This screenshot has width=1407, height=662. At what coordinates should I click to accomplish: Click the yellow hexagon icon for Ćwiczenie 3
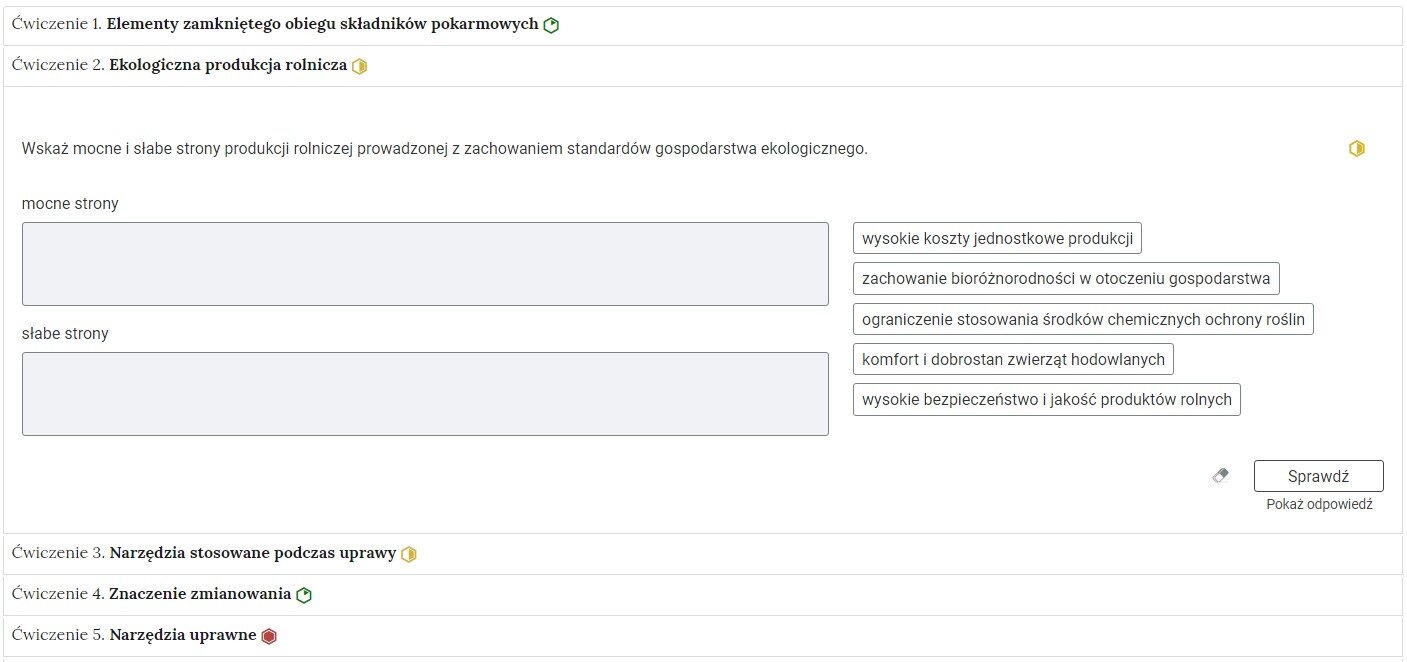tap(409, 554)
